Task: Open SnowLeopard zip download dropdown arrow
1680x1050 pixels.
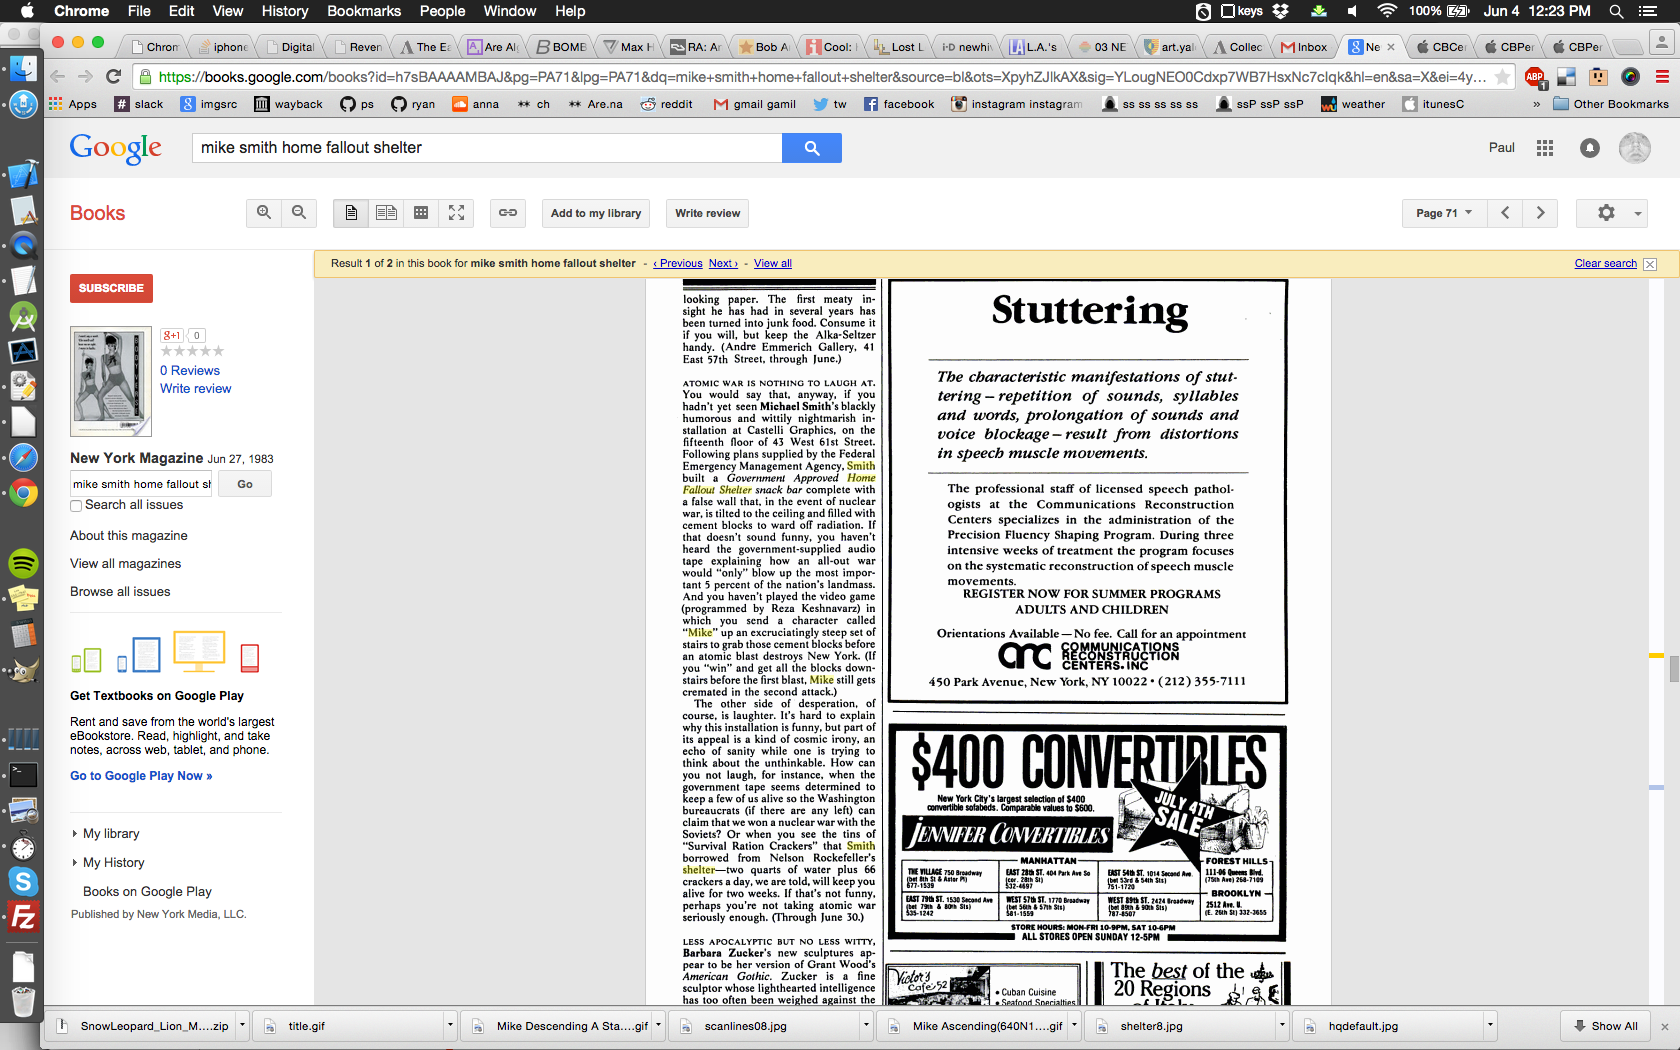Action: [x=242, y=1025]
